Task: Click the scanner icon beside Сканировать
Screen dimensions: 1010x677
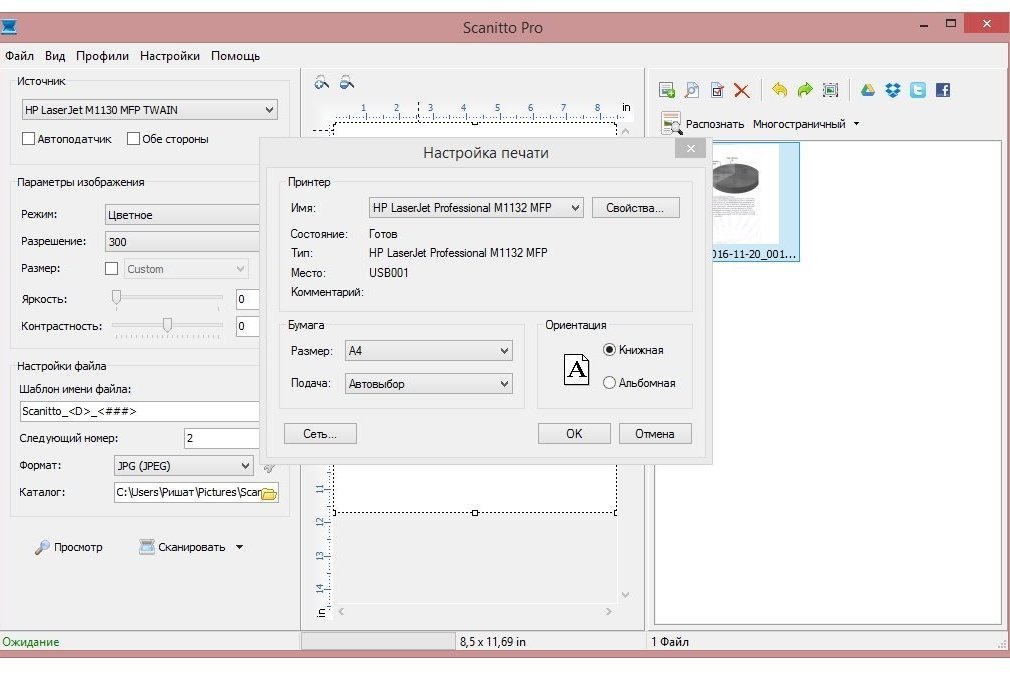Action: [147, 547]
